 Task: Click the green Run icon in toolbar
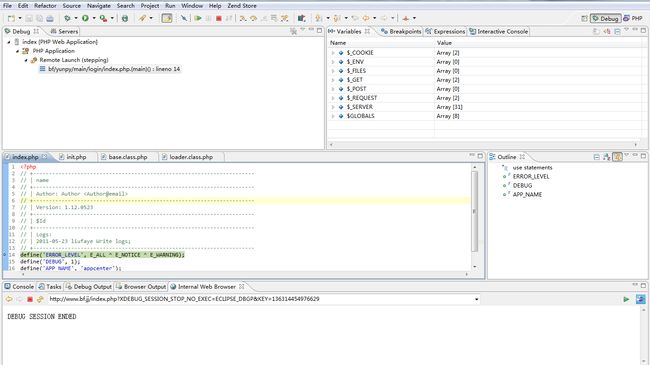coord(85,18)
